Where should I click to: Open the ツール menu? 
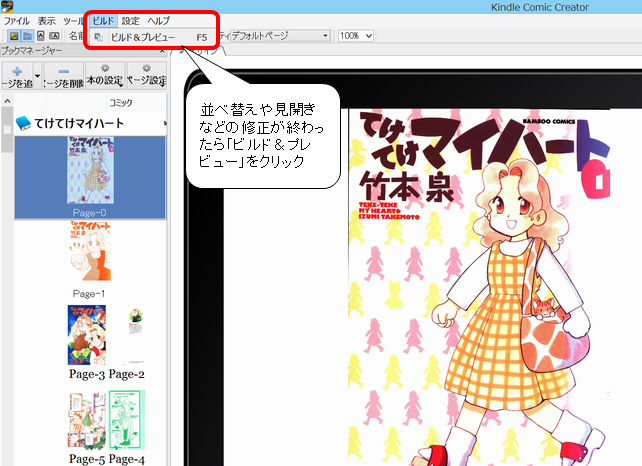[73, 21]
